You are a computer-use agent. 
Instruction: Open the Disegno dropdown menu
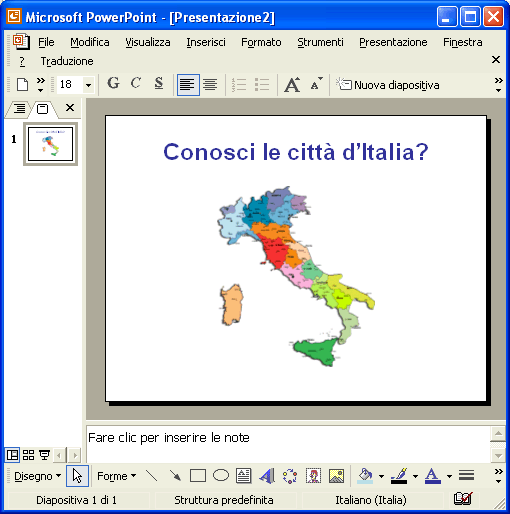click(37, 476)
